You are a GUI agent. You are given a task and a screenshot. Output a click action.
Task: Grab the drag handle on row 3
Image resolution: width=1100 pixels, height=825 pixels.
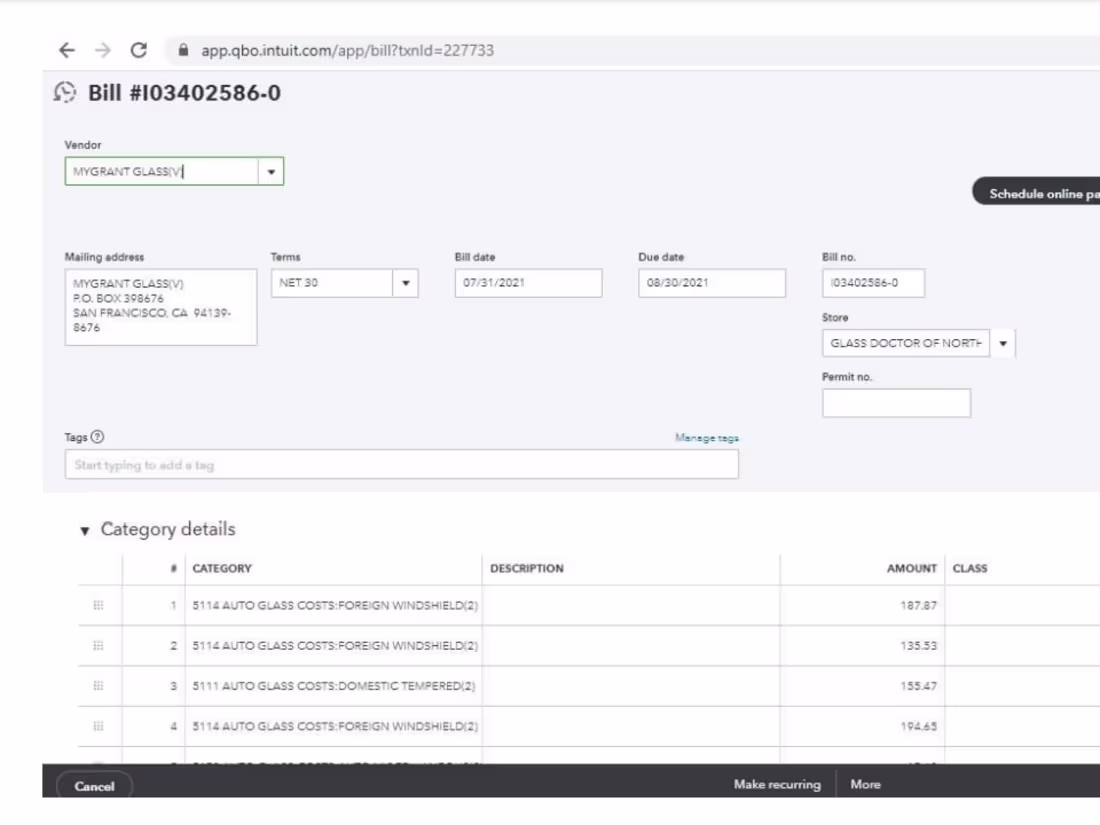(x=98, y=685)
